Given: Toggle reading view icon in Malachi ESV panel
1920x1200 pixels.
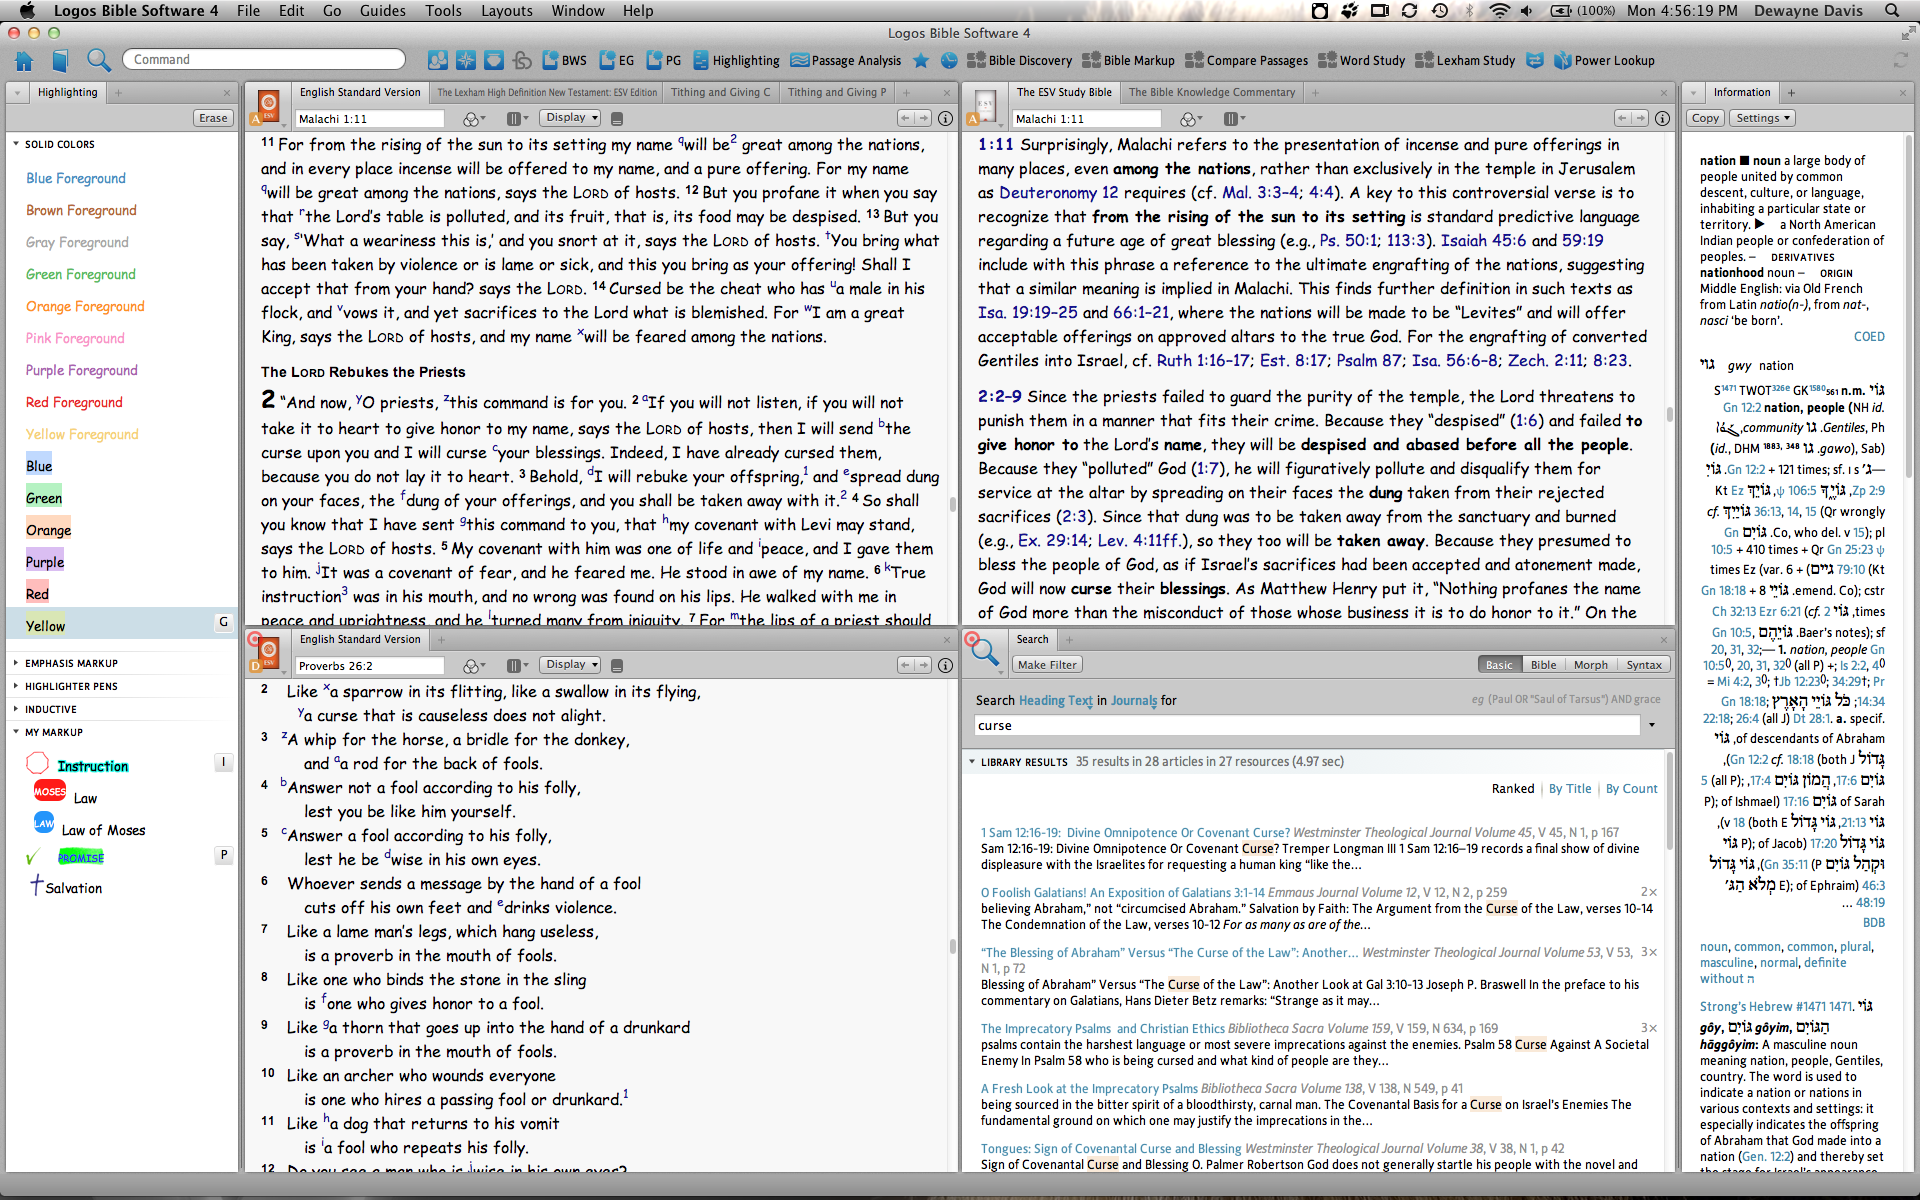Looking at the screenshot, I should 617,119.
